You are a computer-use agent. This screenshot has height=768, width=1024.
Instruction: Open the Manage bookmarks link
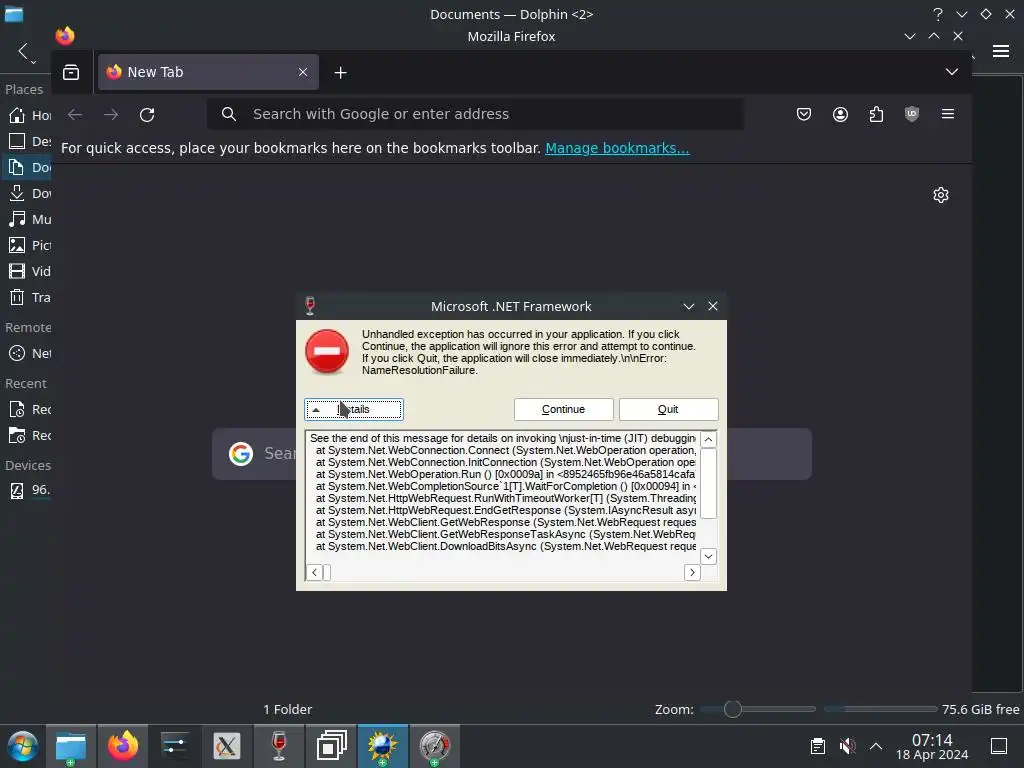617,148
